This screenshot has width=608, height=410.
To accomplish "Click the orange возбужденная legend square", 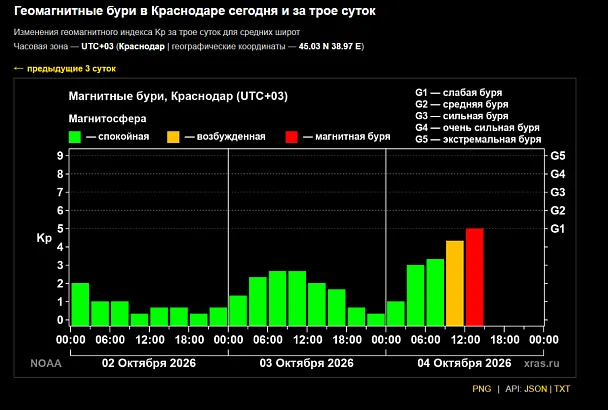I will [x=173, y=137].
